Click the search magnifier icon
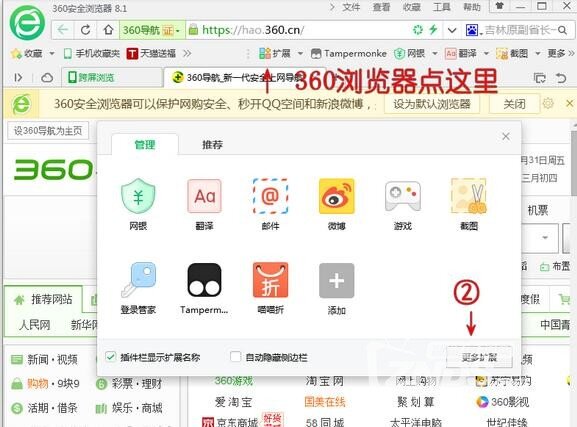Image resolution: width=577 pixels, height=427 pixels. click(x=562, y=30)
